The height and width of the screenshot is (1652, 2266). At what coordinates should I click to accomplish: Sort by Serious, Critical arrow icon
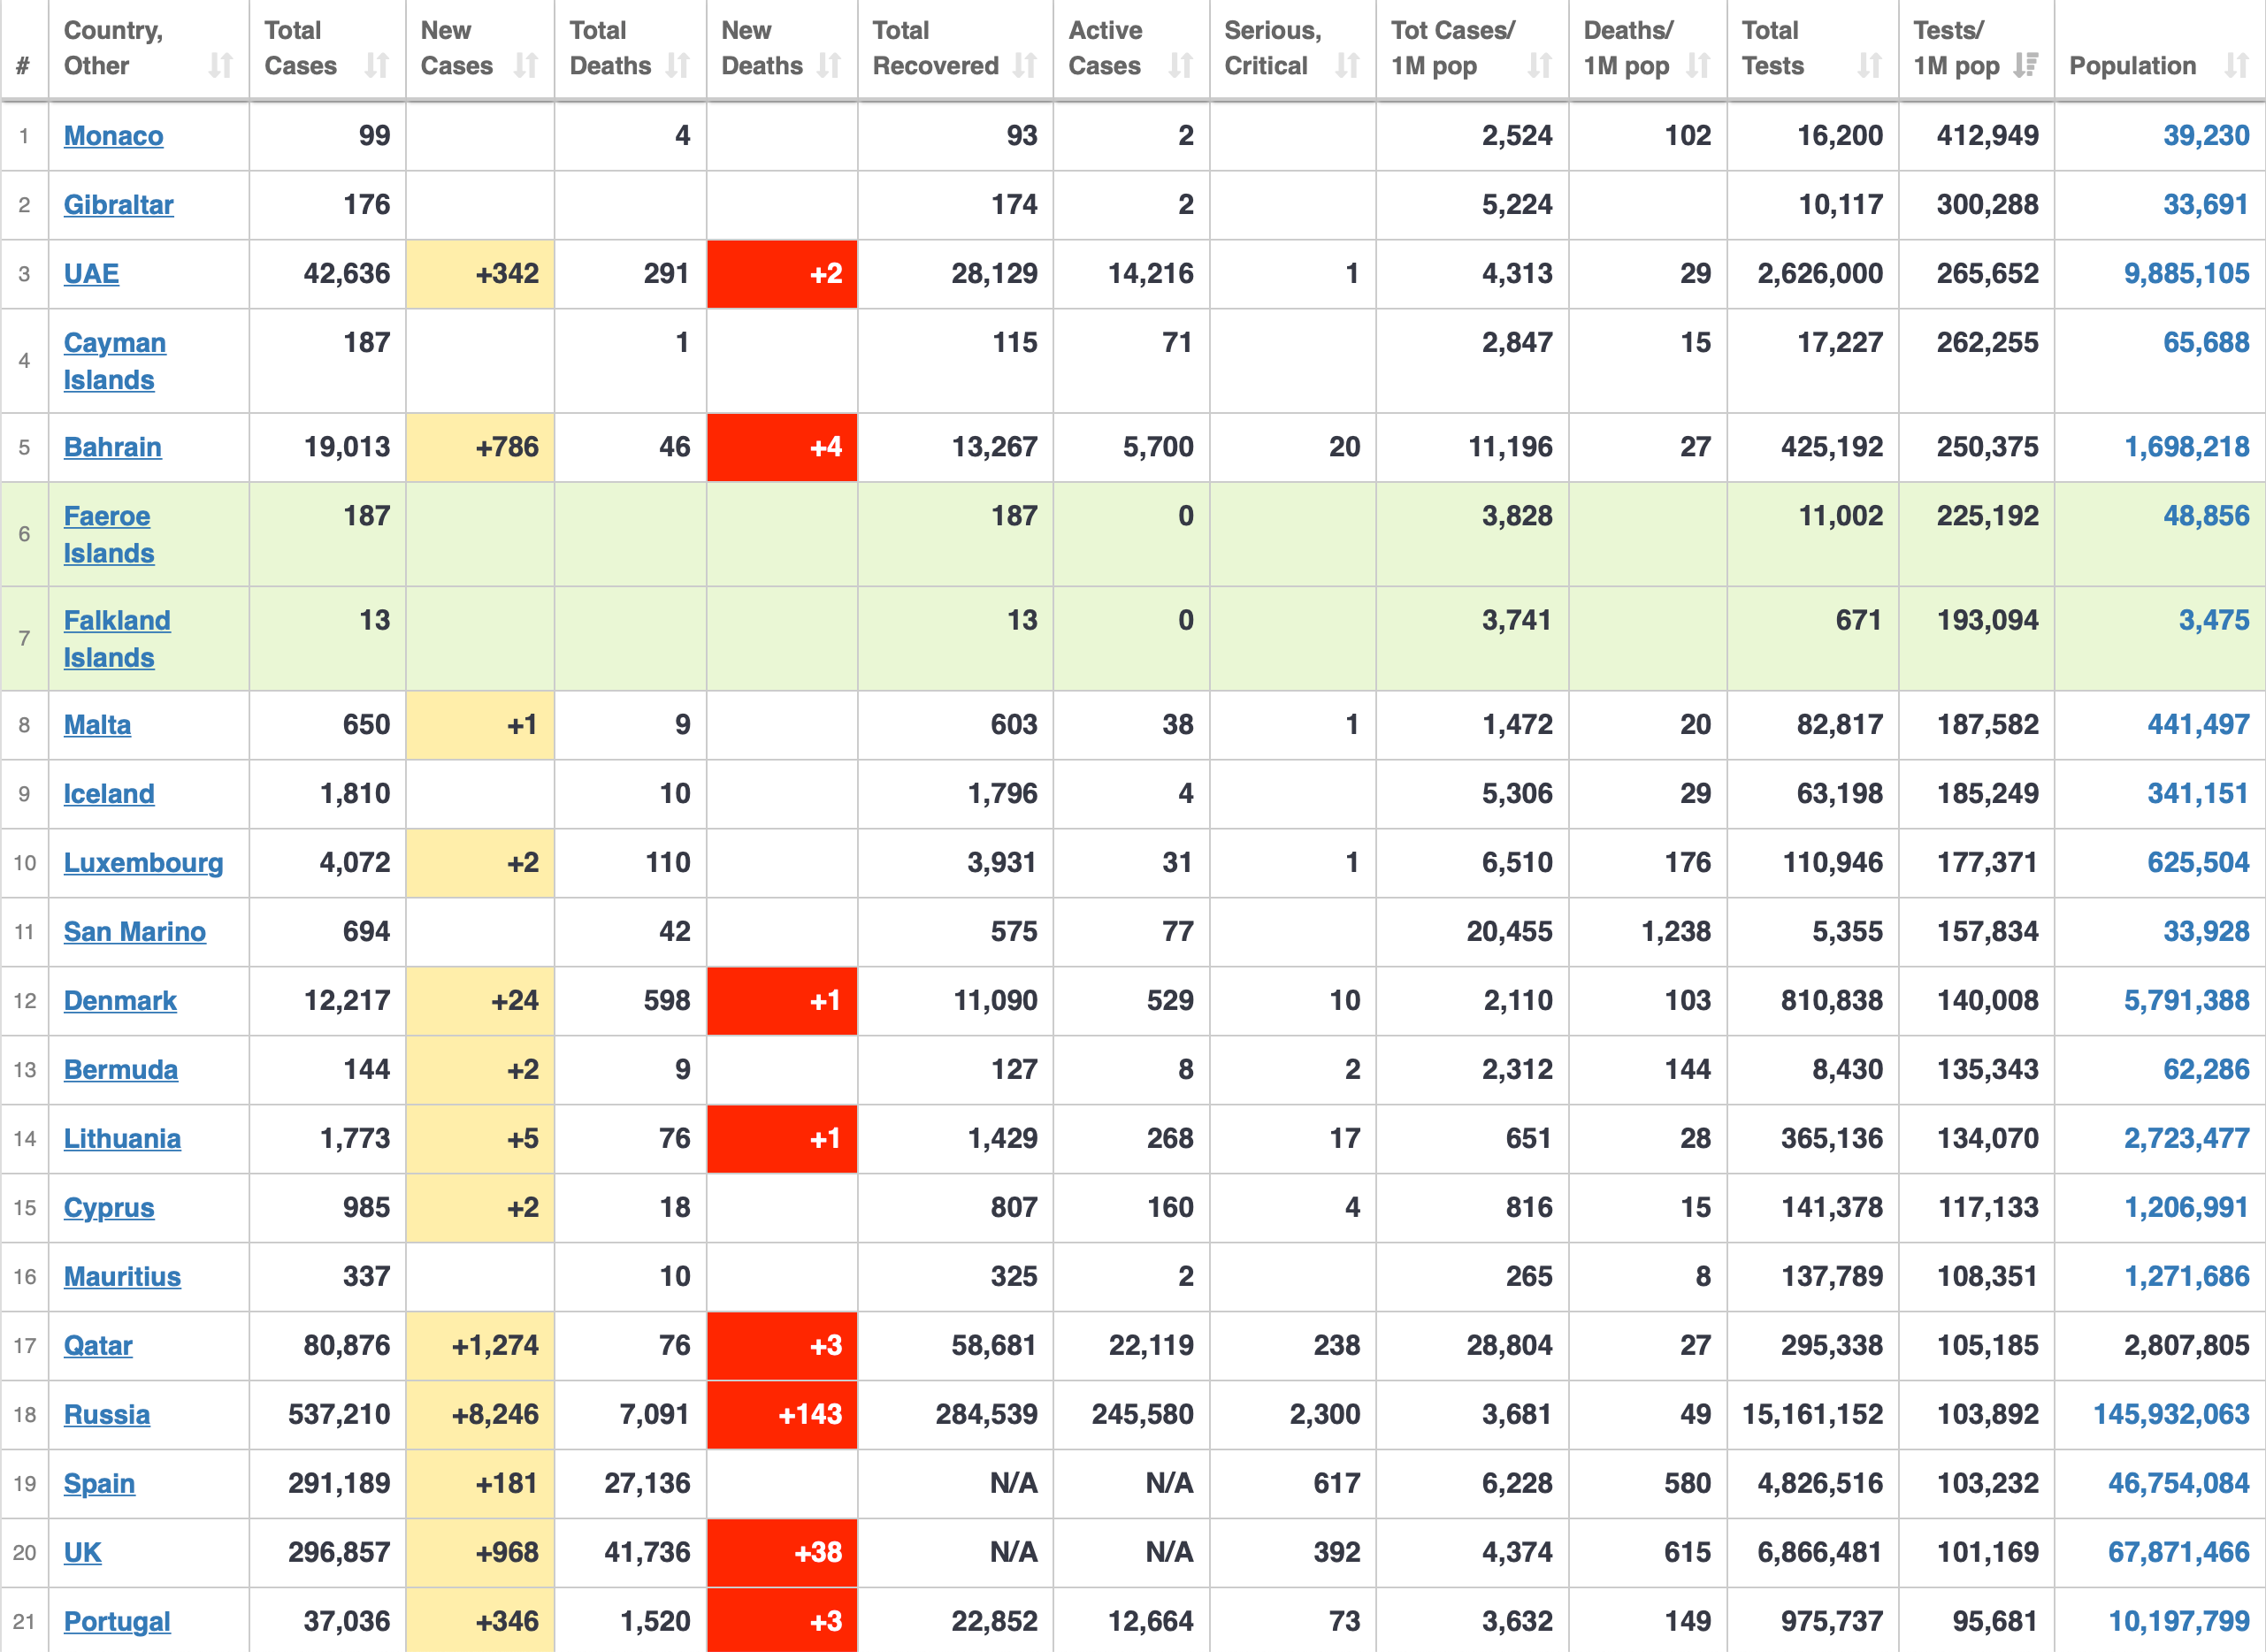coord(1348,66)
